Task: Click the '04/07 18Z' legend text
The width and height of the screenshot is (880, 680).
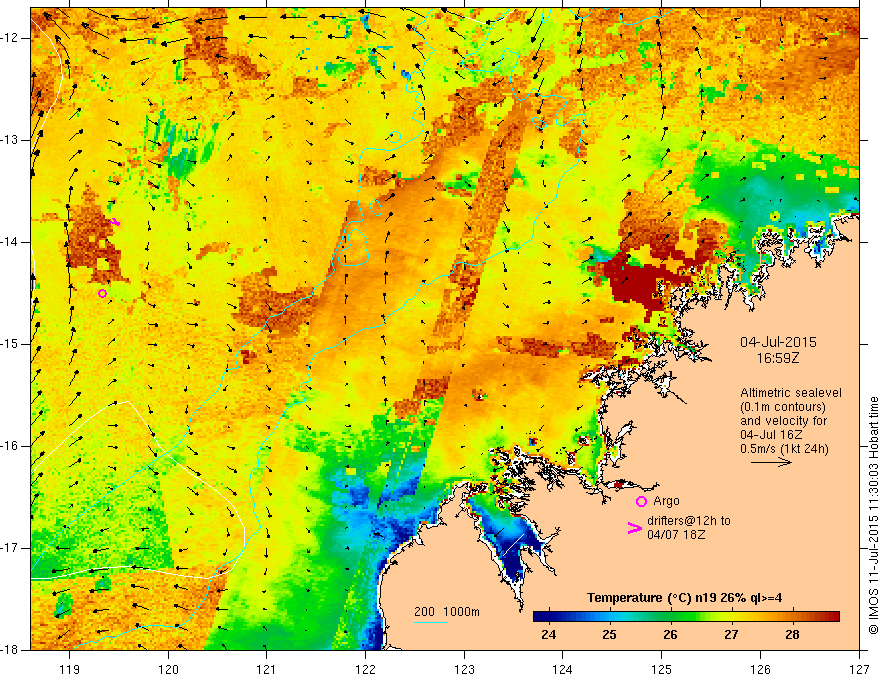Action: (676, 534)
